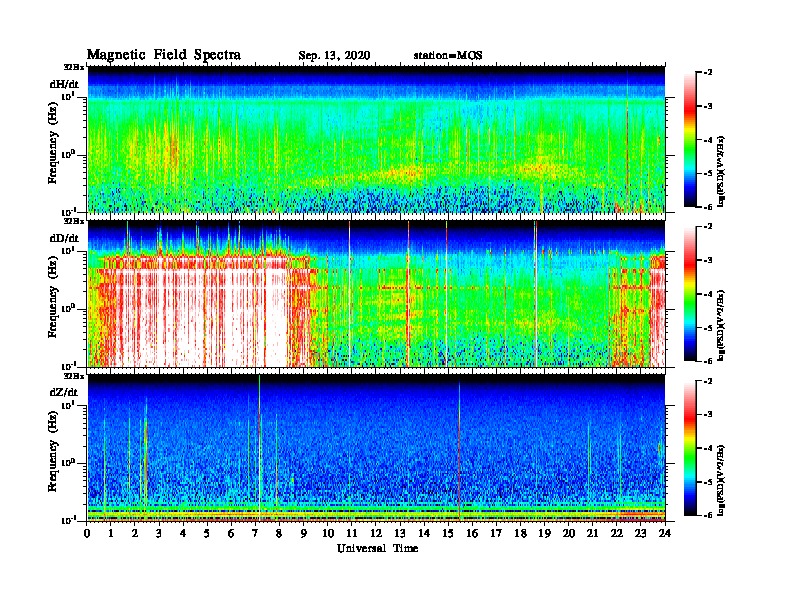Click the hour "10" tick label
The width and height of the screenshot is (792, 612).
[328, 534]
